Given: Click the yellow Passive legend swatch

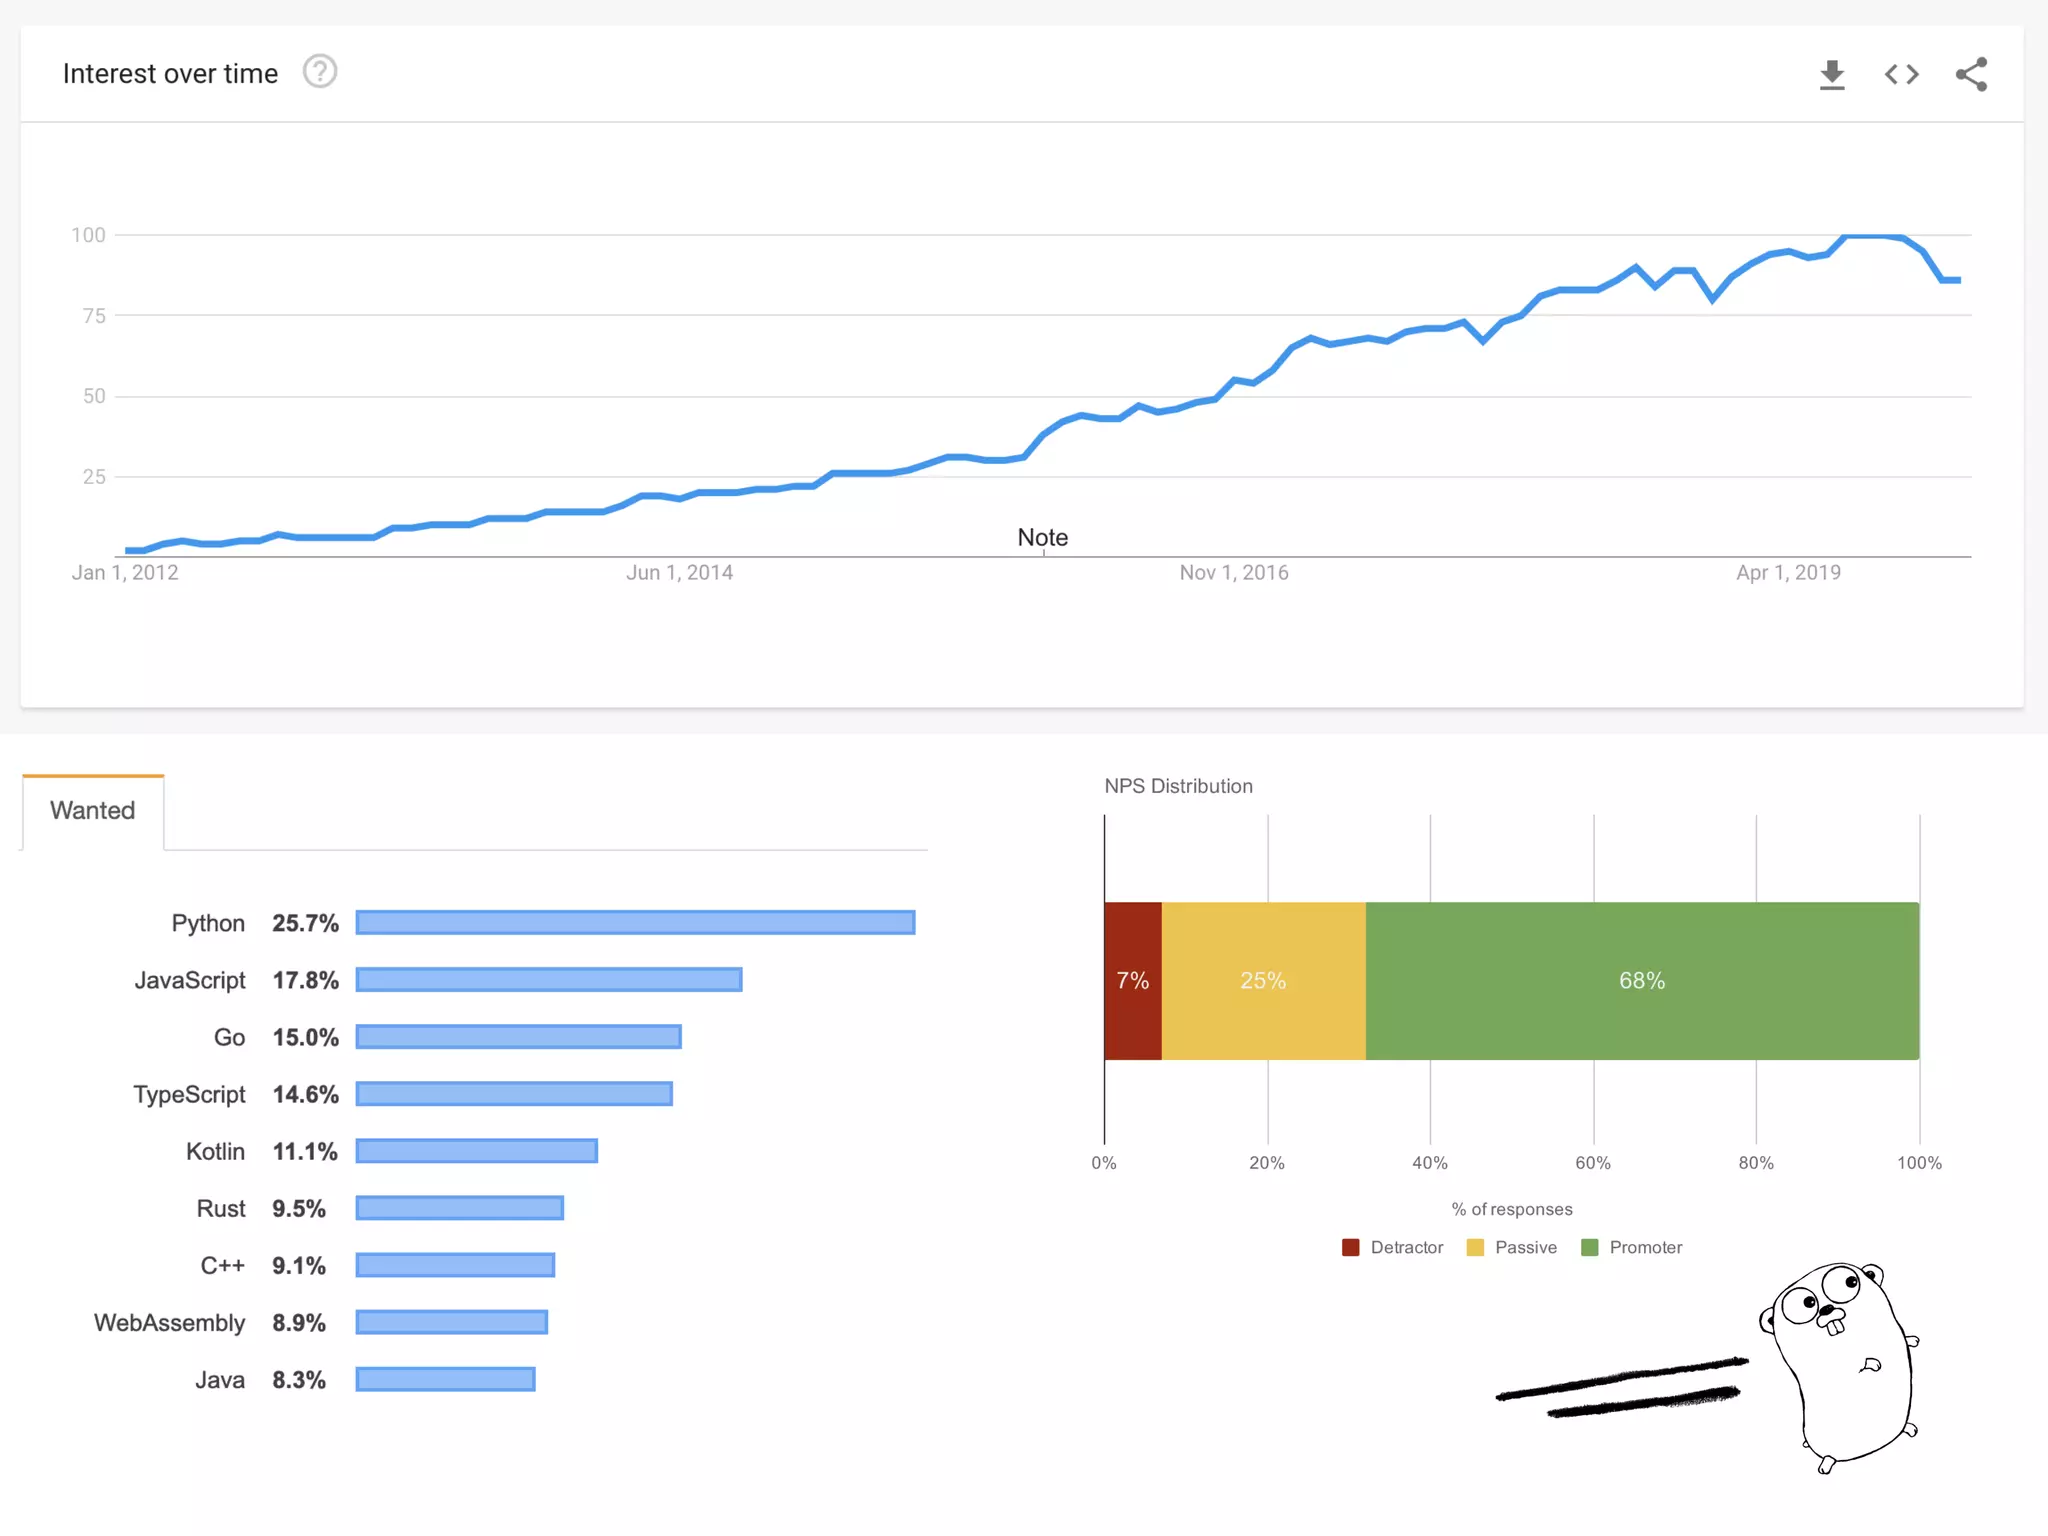Looking at the screenshot, I should tap(1475, 1247).
